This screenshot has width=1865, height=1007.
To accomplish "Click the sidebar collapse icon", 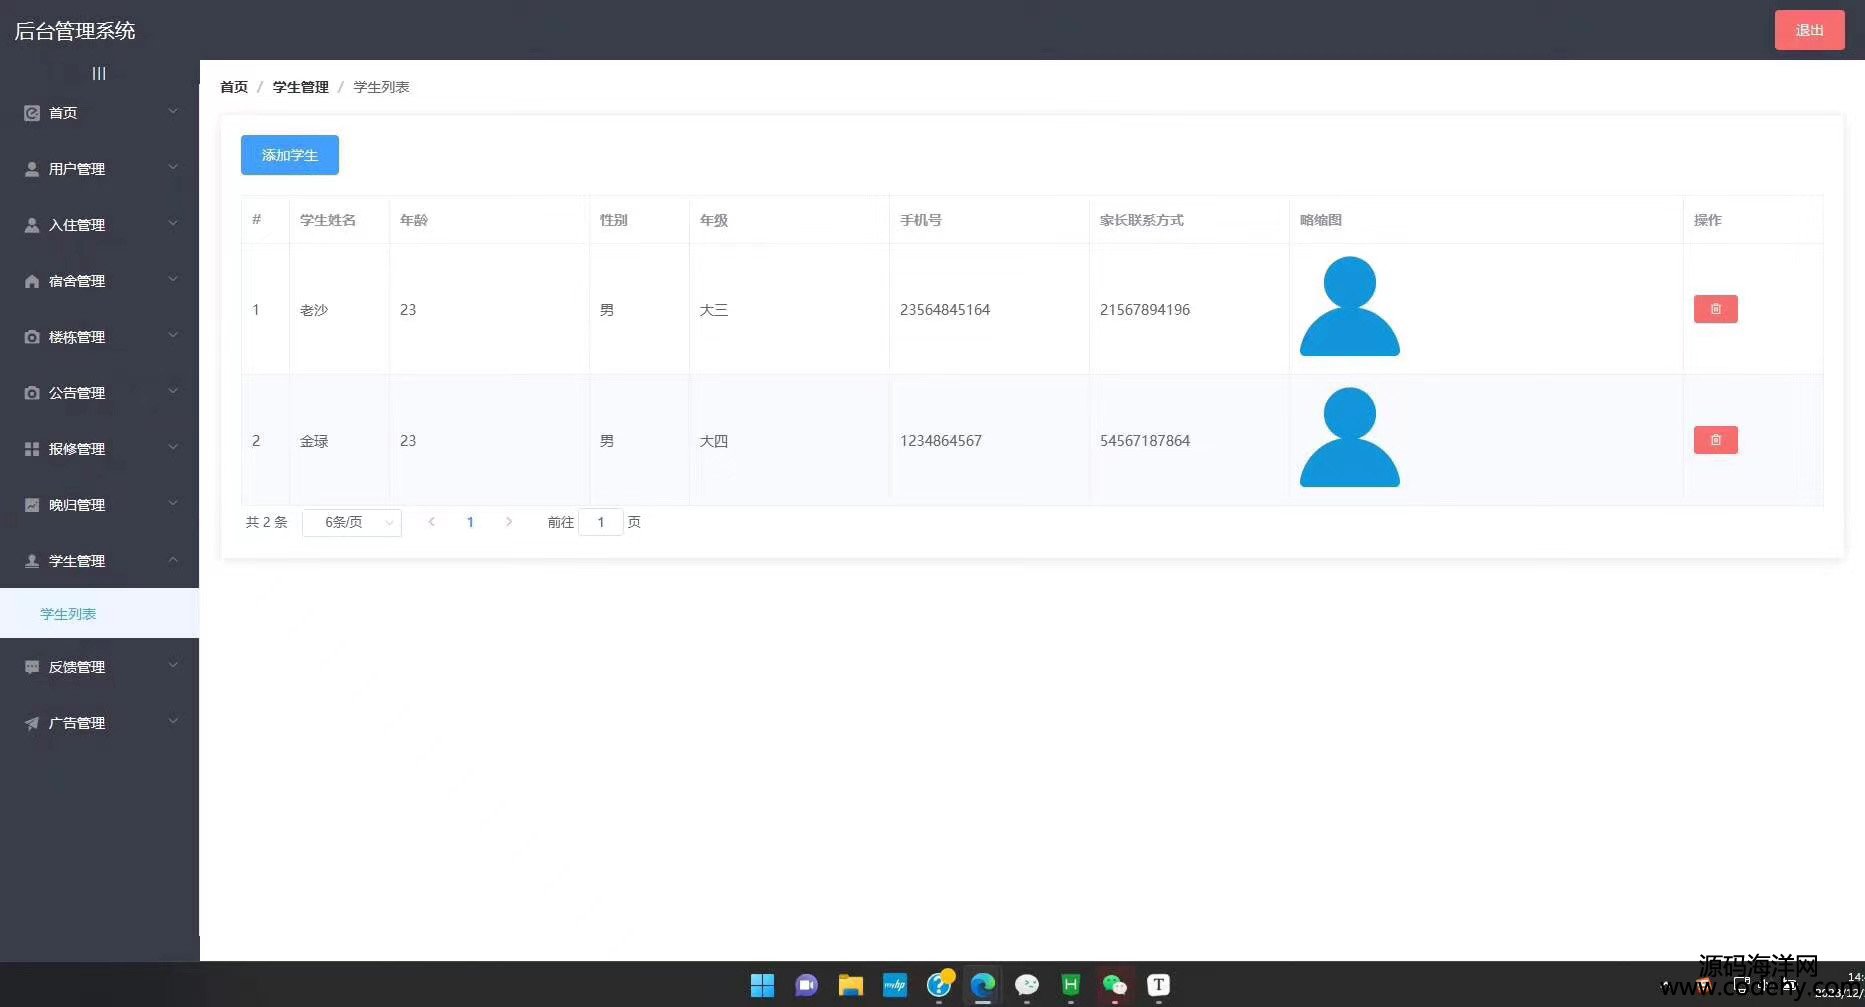I will [x=99, y=73].
